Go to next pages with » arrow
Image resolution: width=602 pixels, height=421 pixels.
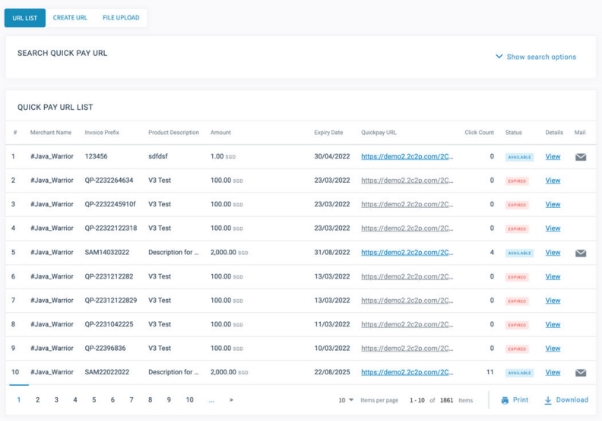[231, 400]
